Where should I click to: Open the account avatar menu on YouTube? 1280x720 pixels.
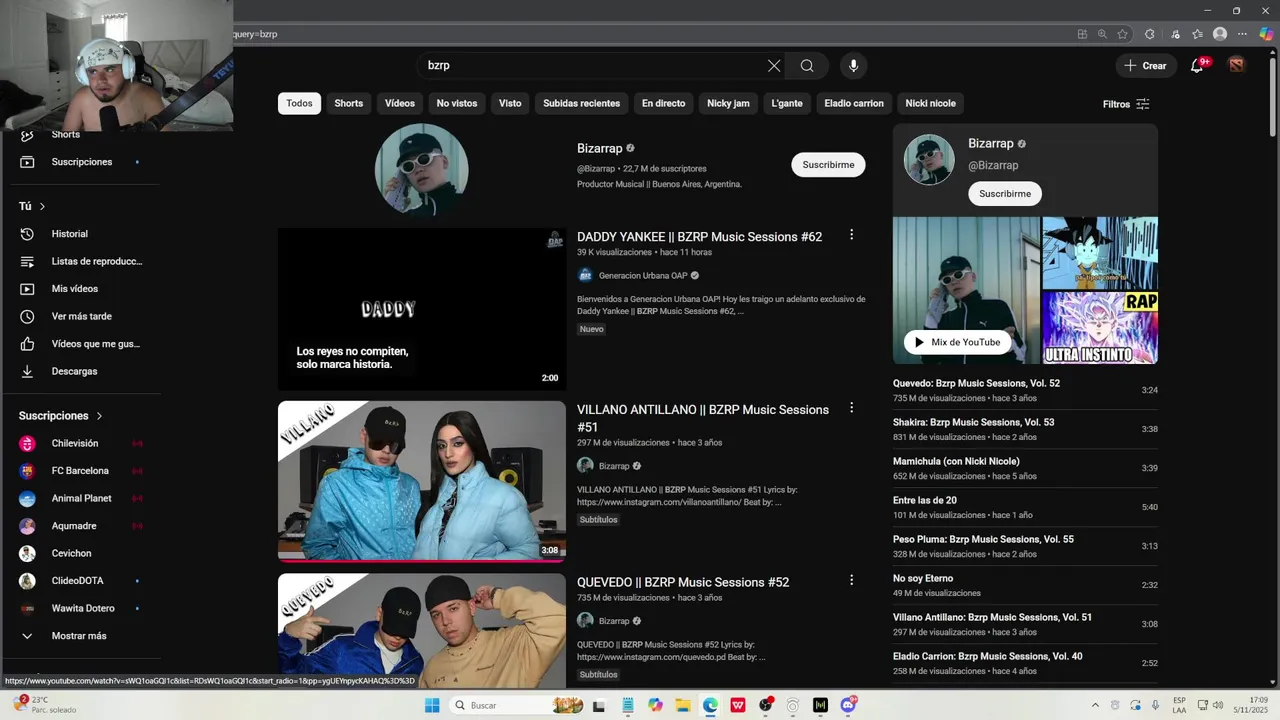pos(1237,65)
